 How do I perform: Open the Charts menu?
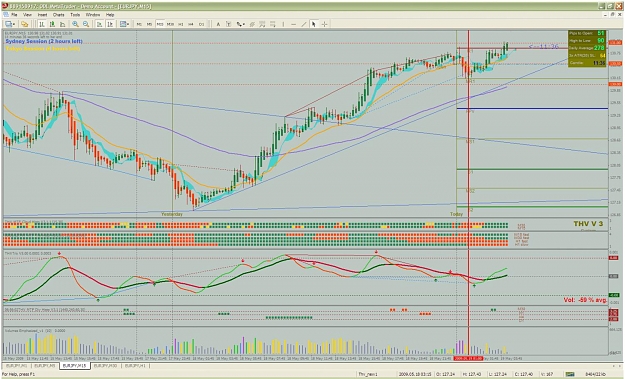59,15
